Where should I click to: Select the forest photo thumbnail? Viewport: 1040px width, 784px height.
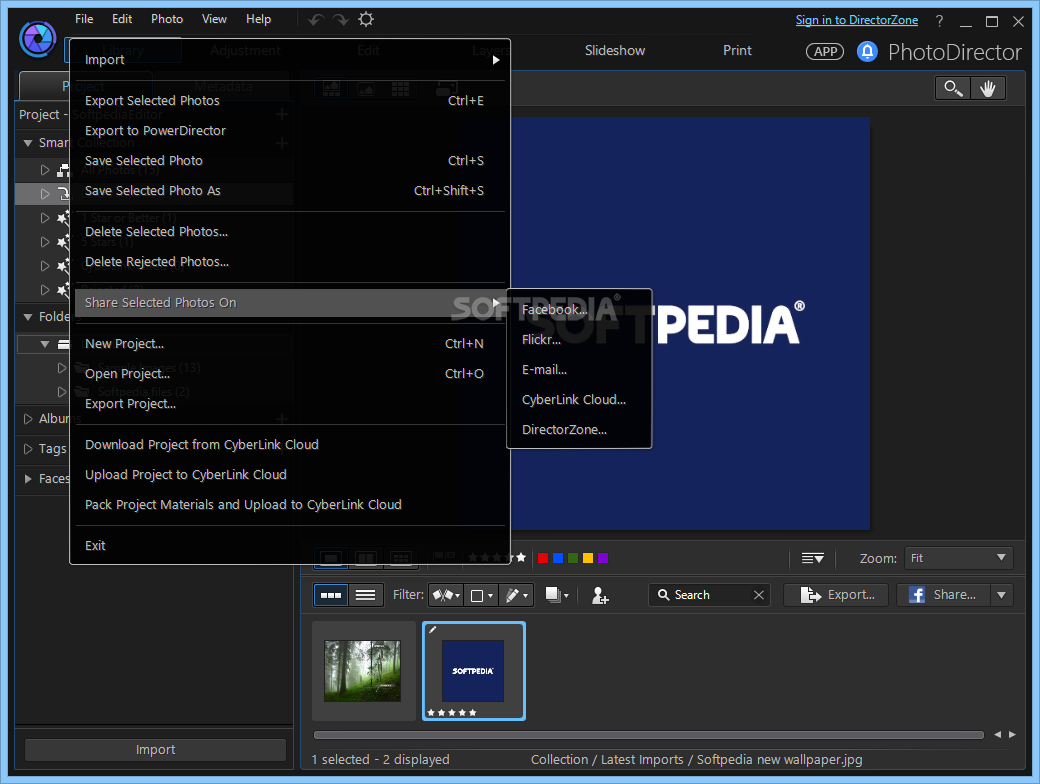pyautogui.click(x=363, y=671)
